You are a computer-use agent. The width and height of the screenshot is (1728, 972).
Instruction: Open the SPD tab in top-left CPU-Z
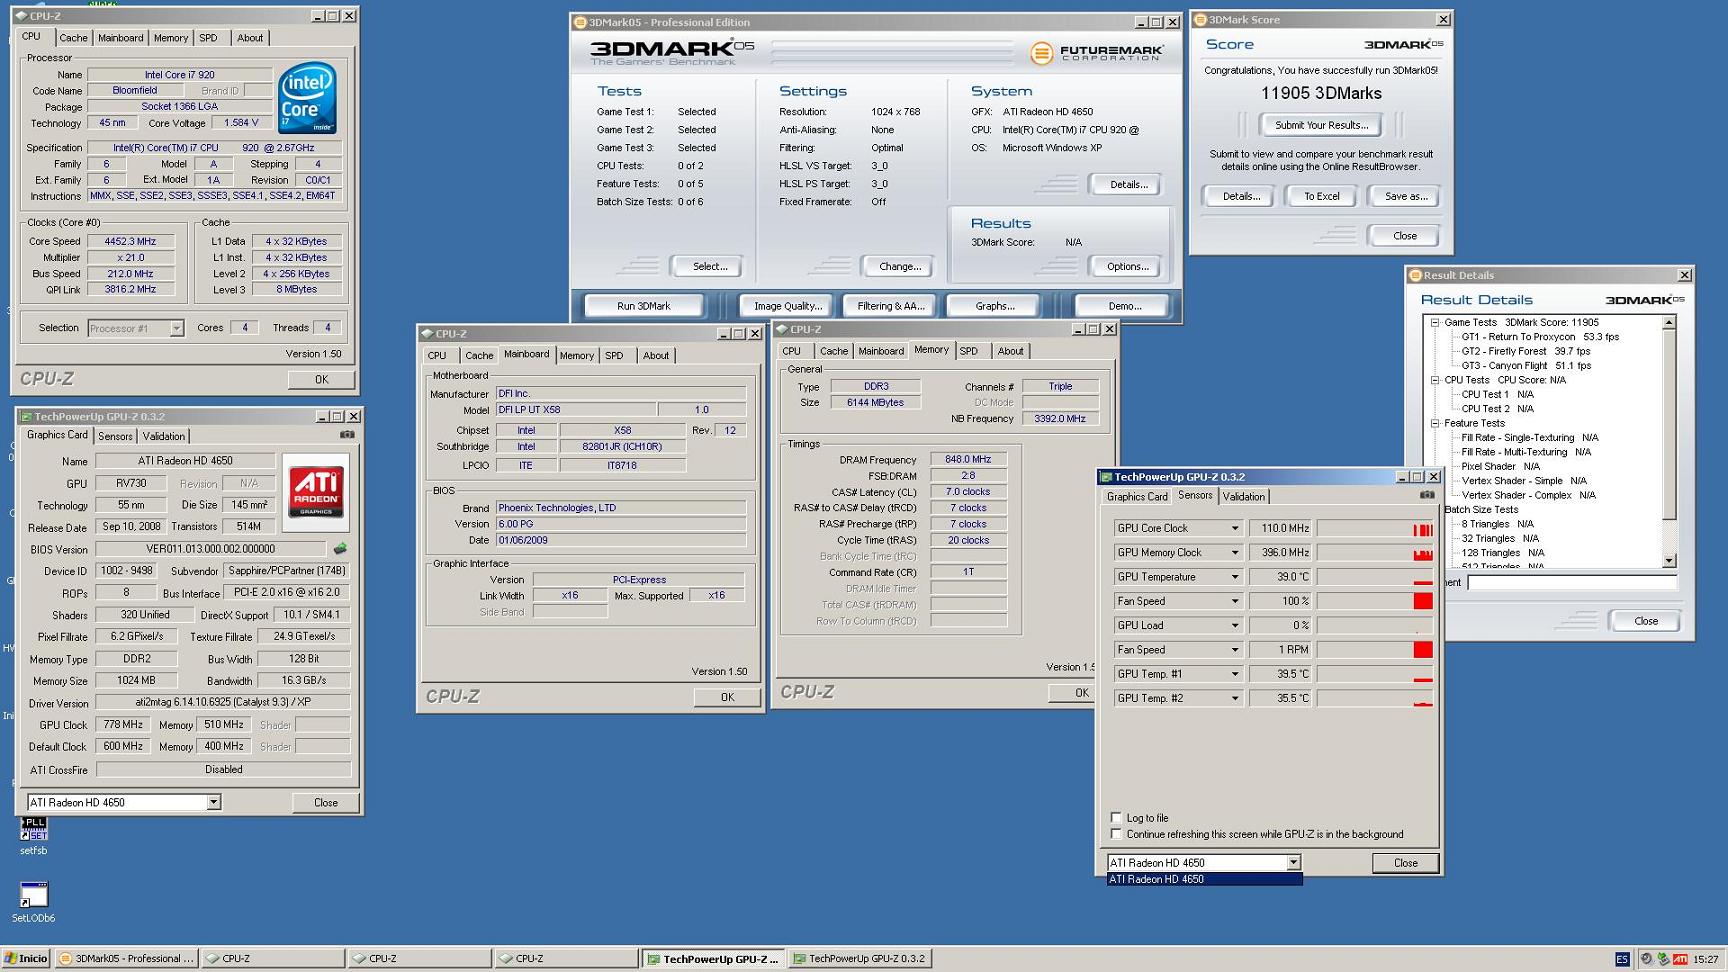pyautogui.click(x=208, y=38)
